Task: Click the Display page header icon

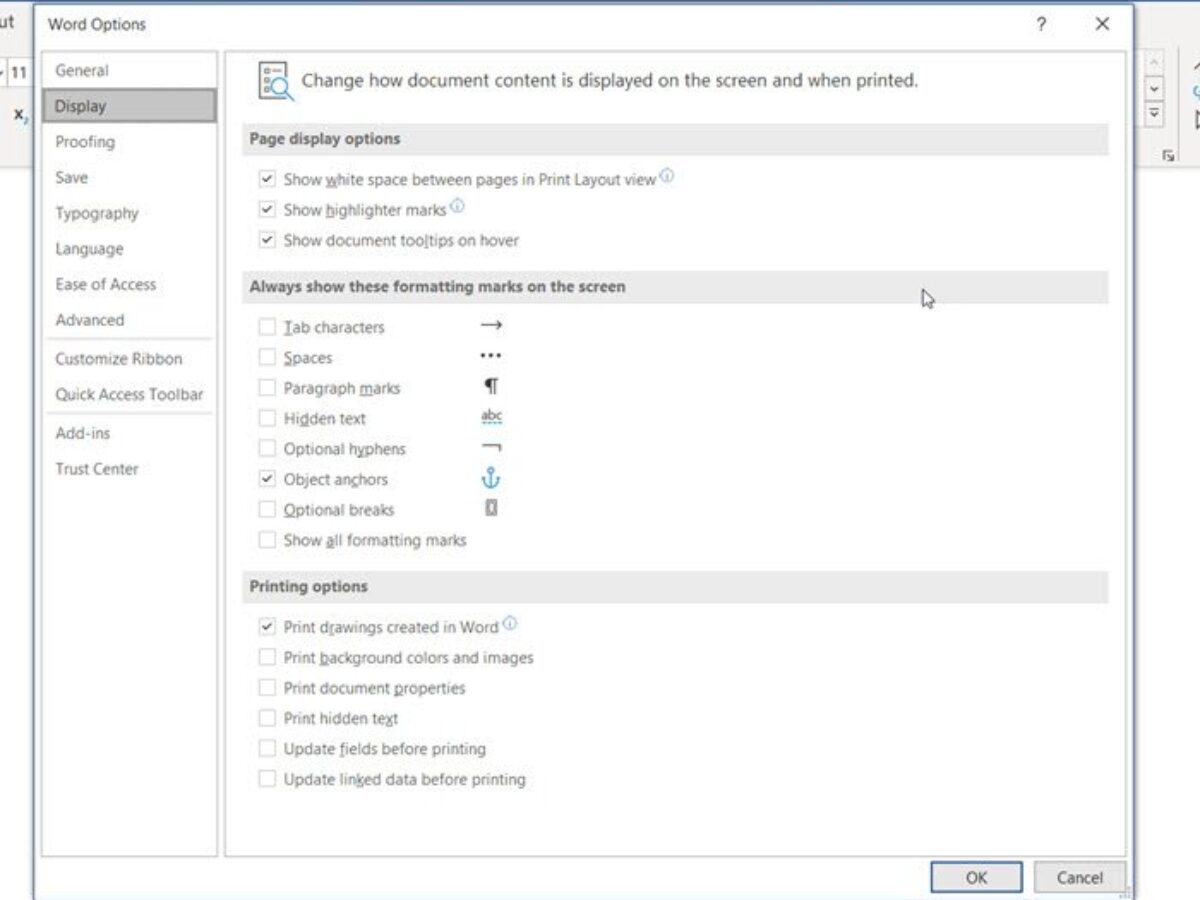Action: click(275, 81)
